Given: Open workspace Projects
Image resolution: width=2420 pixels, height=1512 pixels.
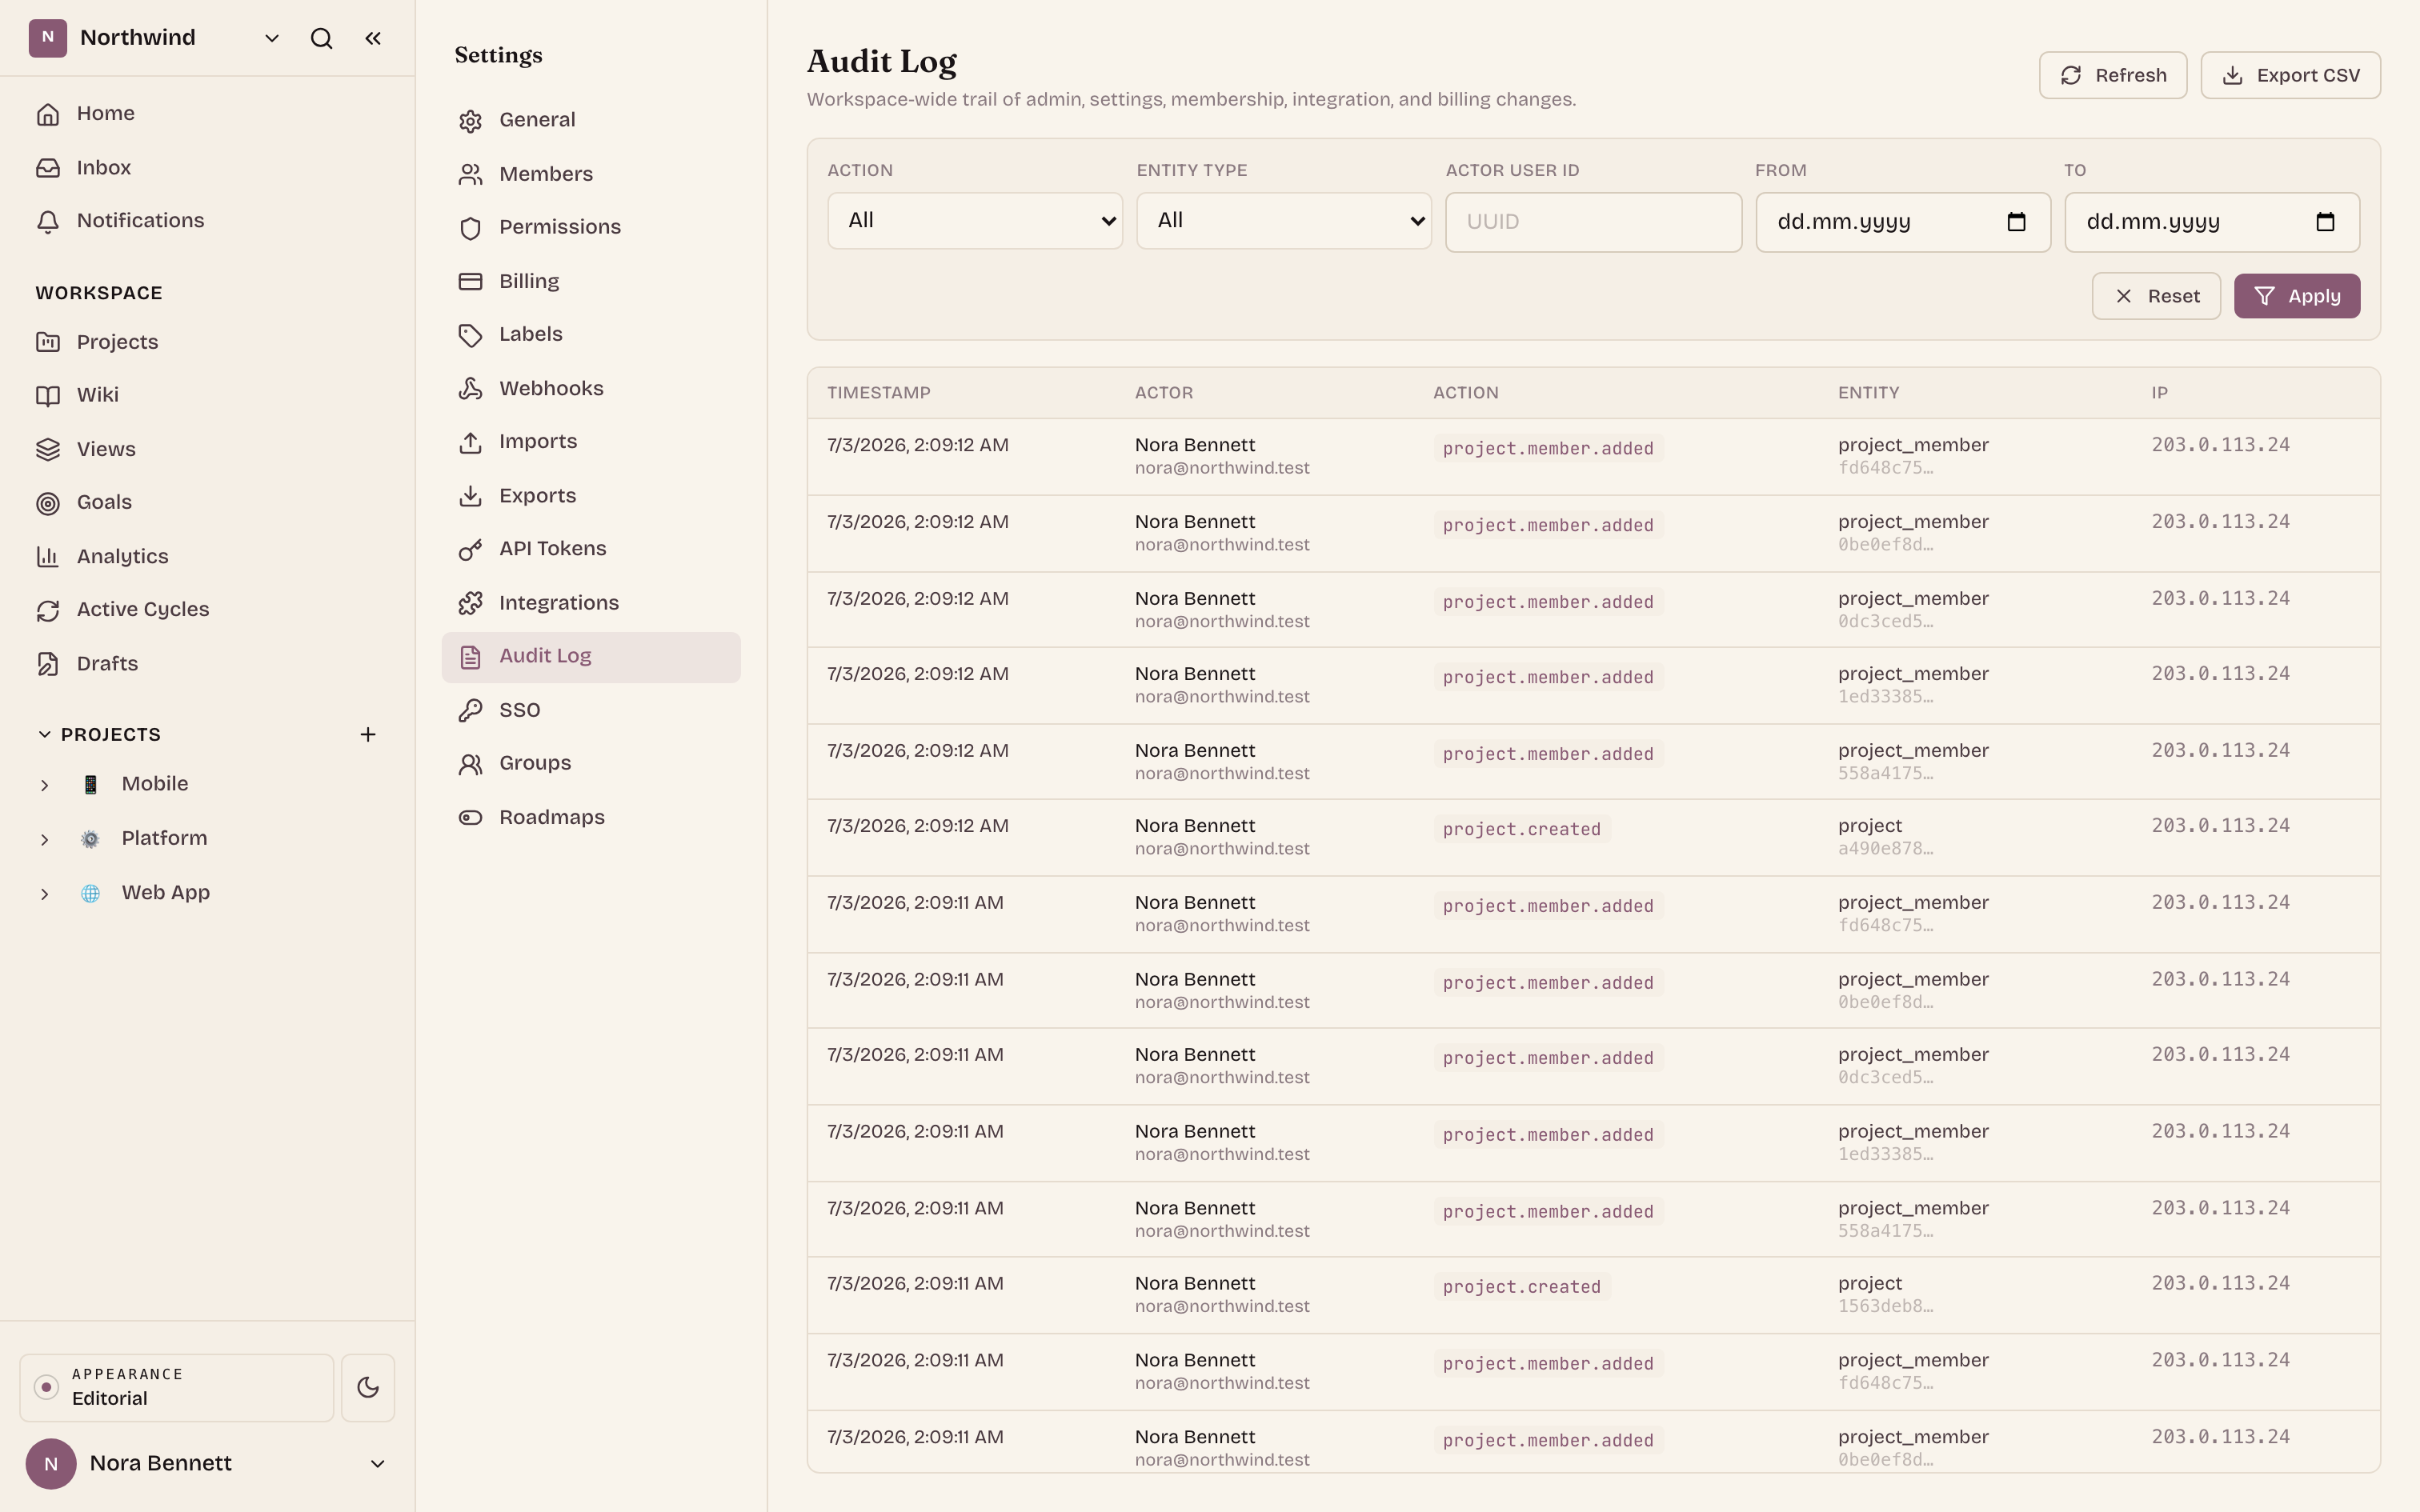Looking at the screenshot, I should (x=207, y=342).
